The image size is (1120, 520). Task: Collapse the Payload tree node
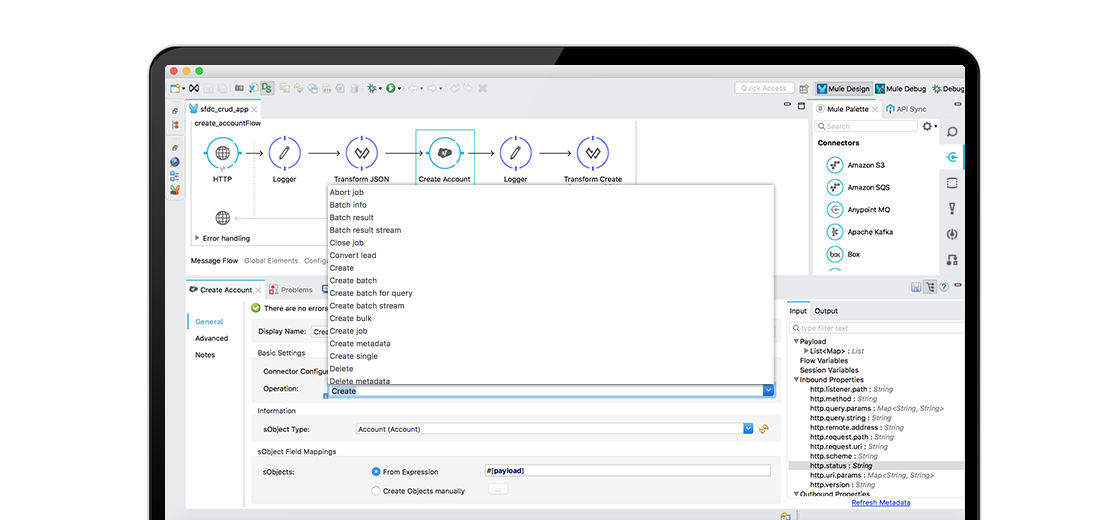coord(796,341)
